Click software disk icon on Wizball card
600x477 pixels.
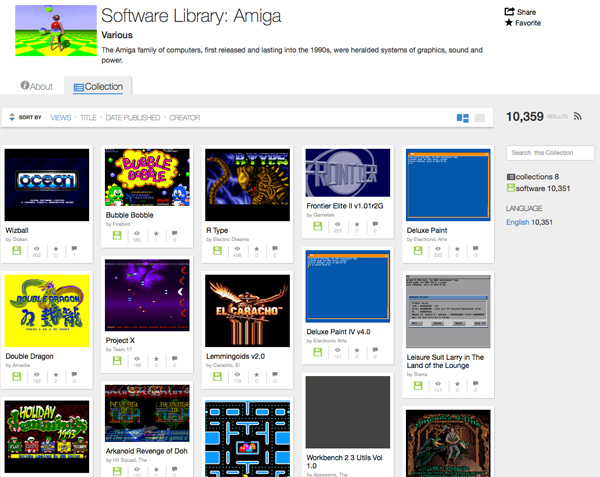(x=16, y=251)
